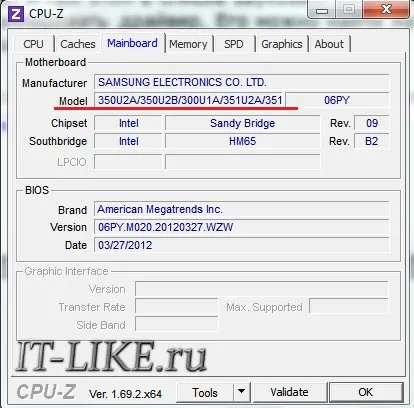Screen dimensions: 414x408
Task: Select the Mainboard tab
Action: [132, 43]
